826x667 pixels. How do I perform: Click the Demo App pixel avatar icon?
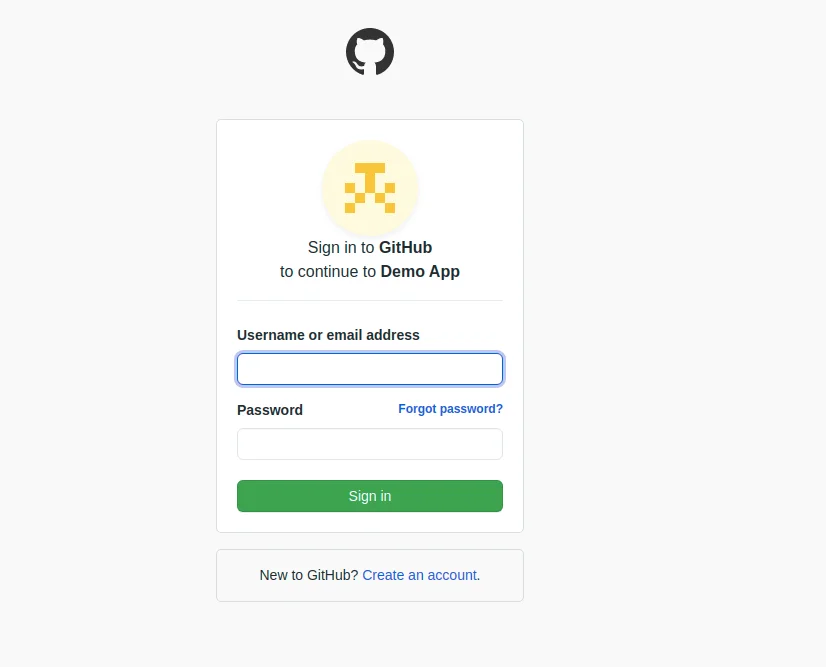[370, 188]
